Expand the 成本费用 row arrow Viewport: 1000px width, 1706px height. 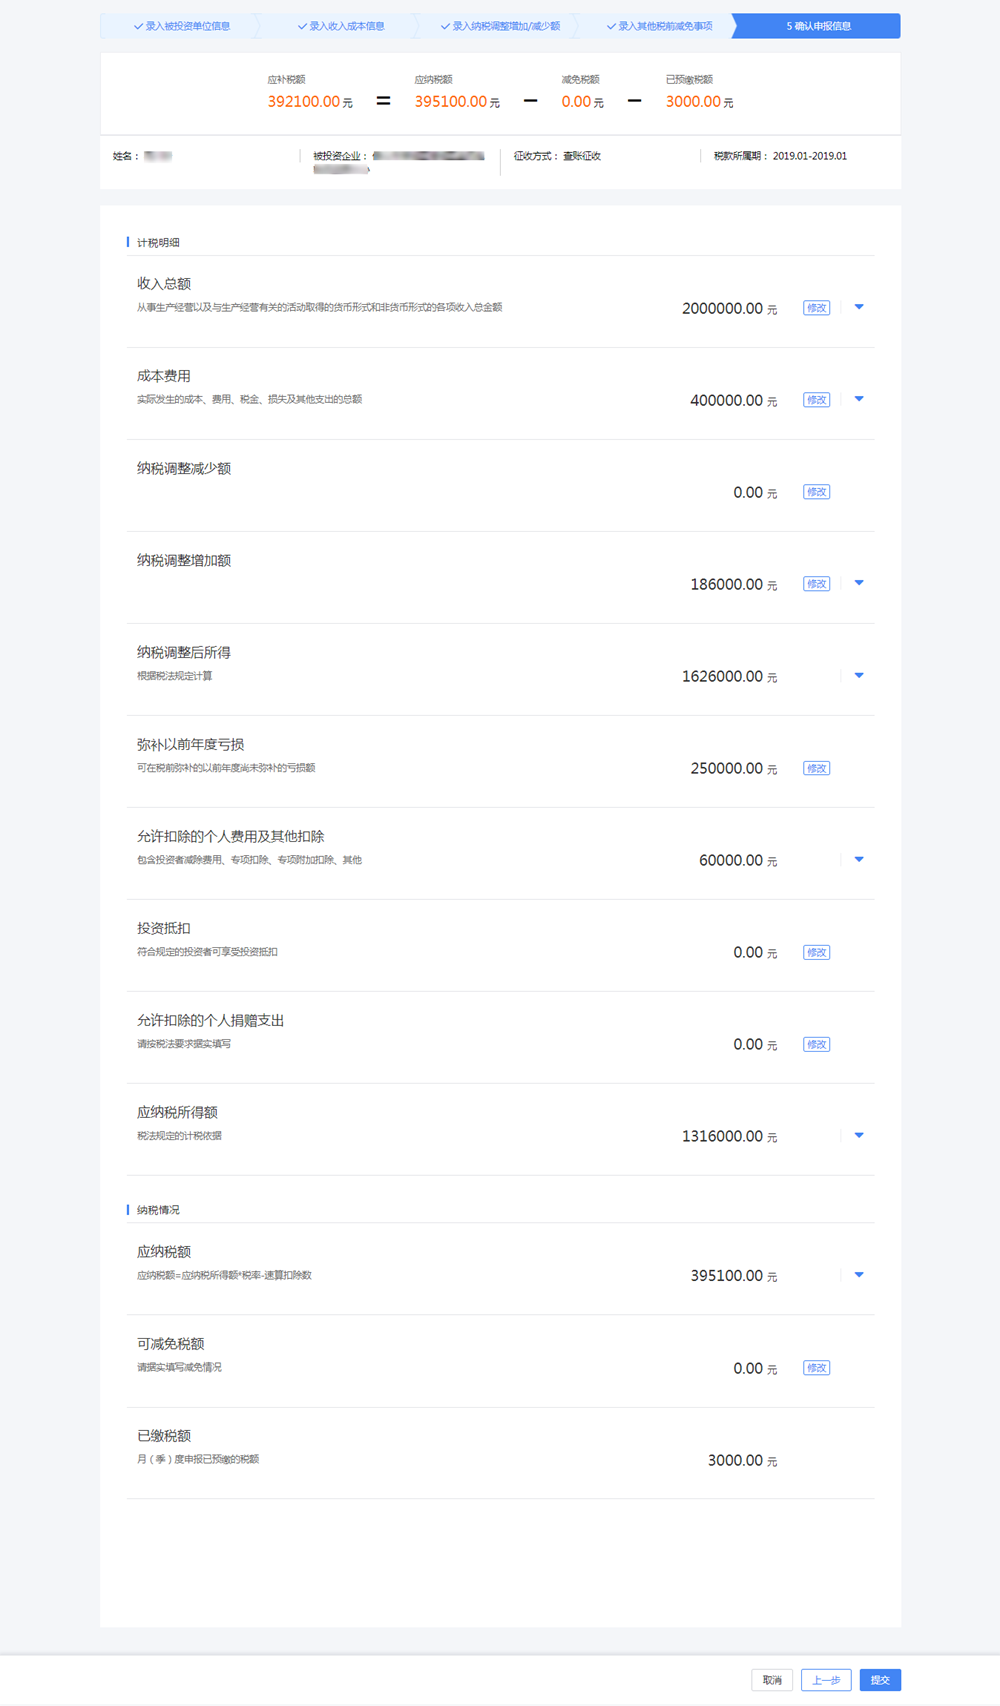tap(859, 399)
